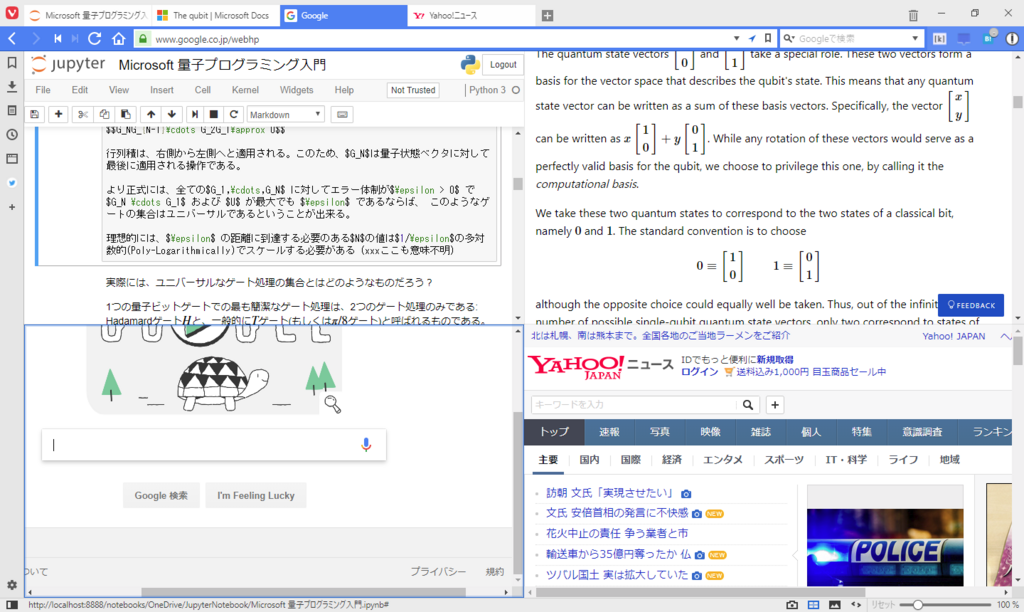Screen dimensions: 1024x612
Task: Interrupt the Jupyter kernel with the stop button
Action: click(214, 114)
